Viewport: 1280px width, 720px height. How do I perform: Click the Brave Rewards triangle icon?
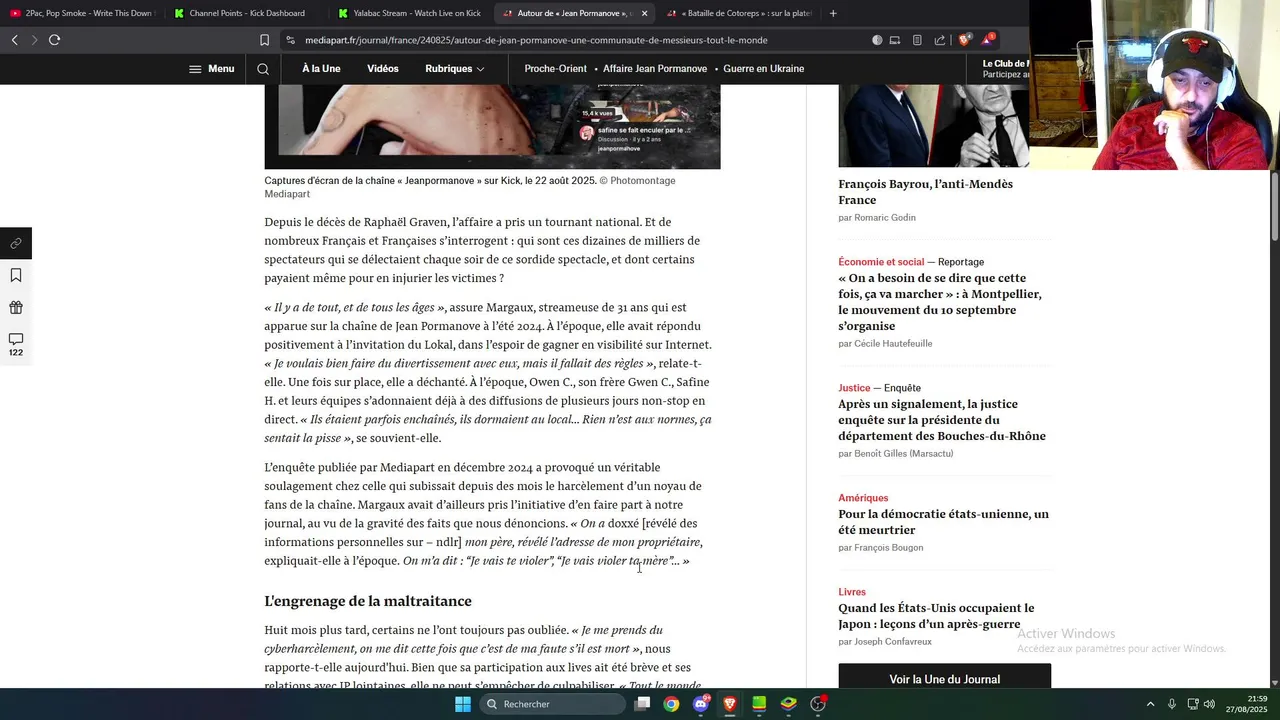(x=987, y=40)
